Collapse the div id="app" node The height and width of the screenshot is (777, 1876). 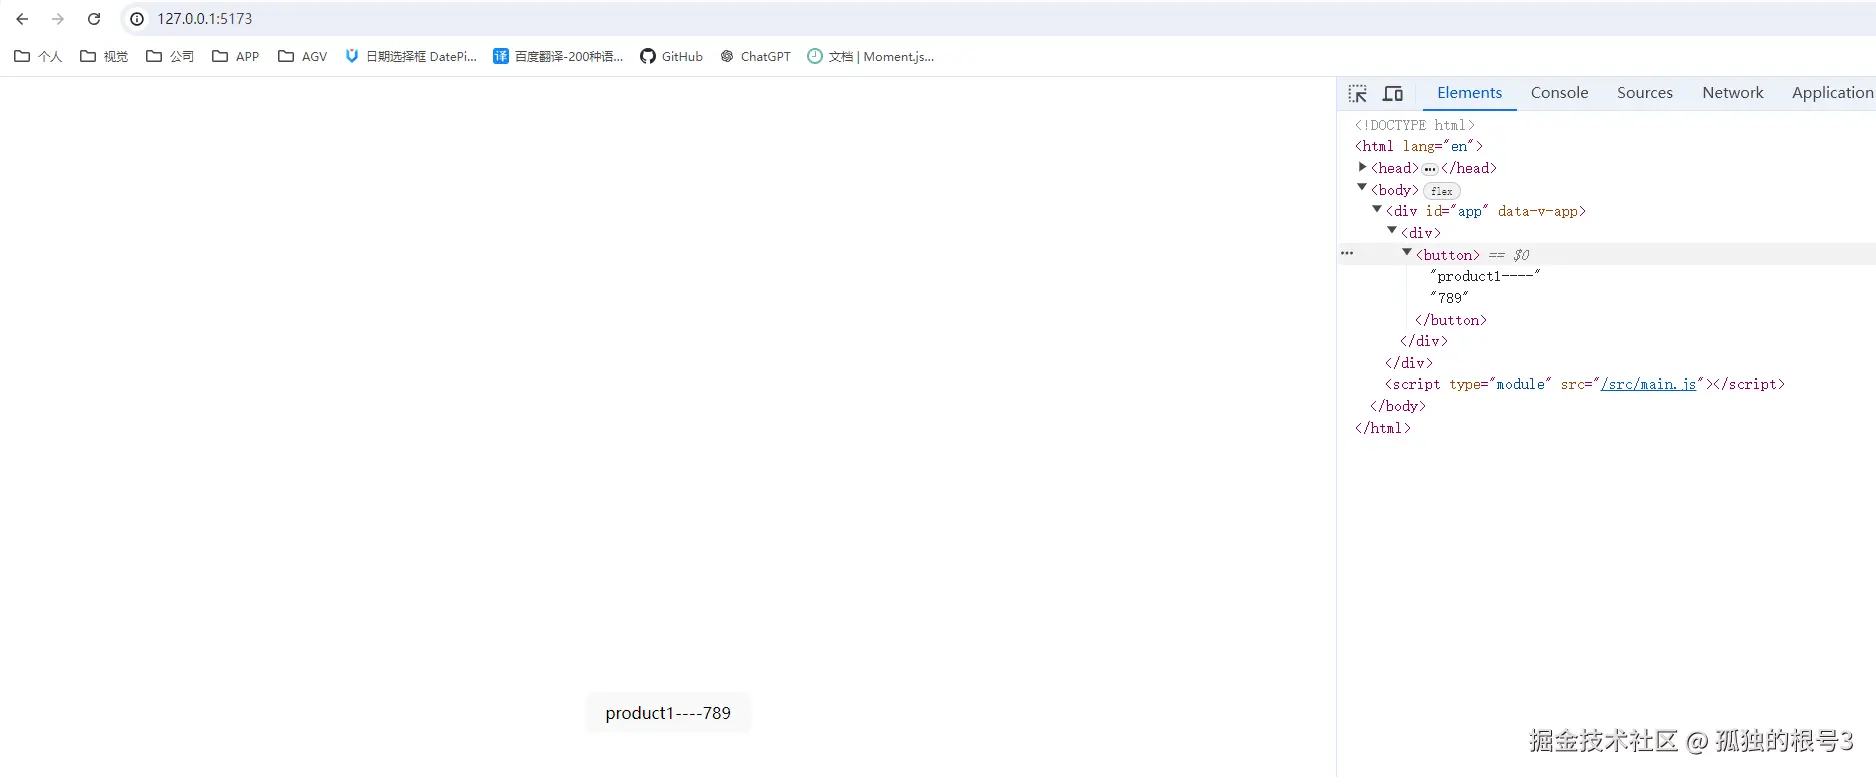1377,210
